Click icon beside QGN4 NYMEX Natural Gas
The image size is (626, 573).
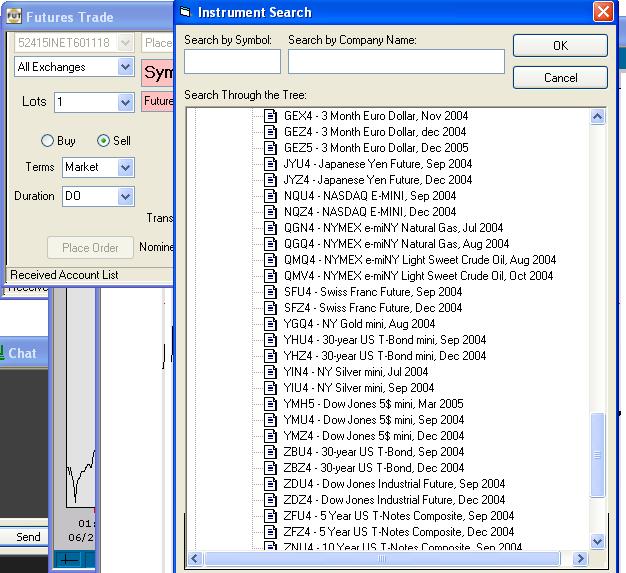point(270,228)
